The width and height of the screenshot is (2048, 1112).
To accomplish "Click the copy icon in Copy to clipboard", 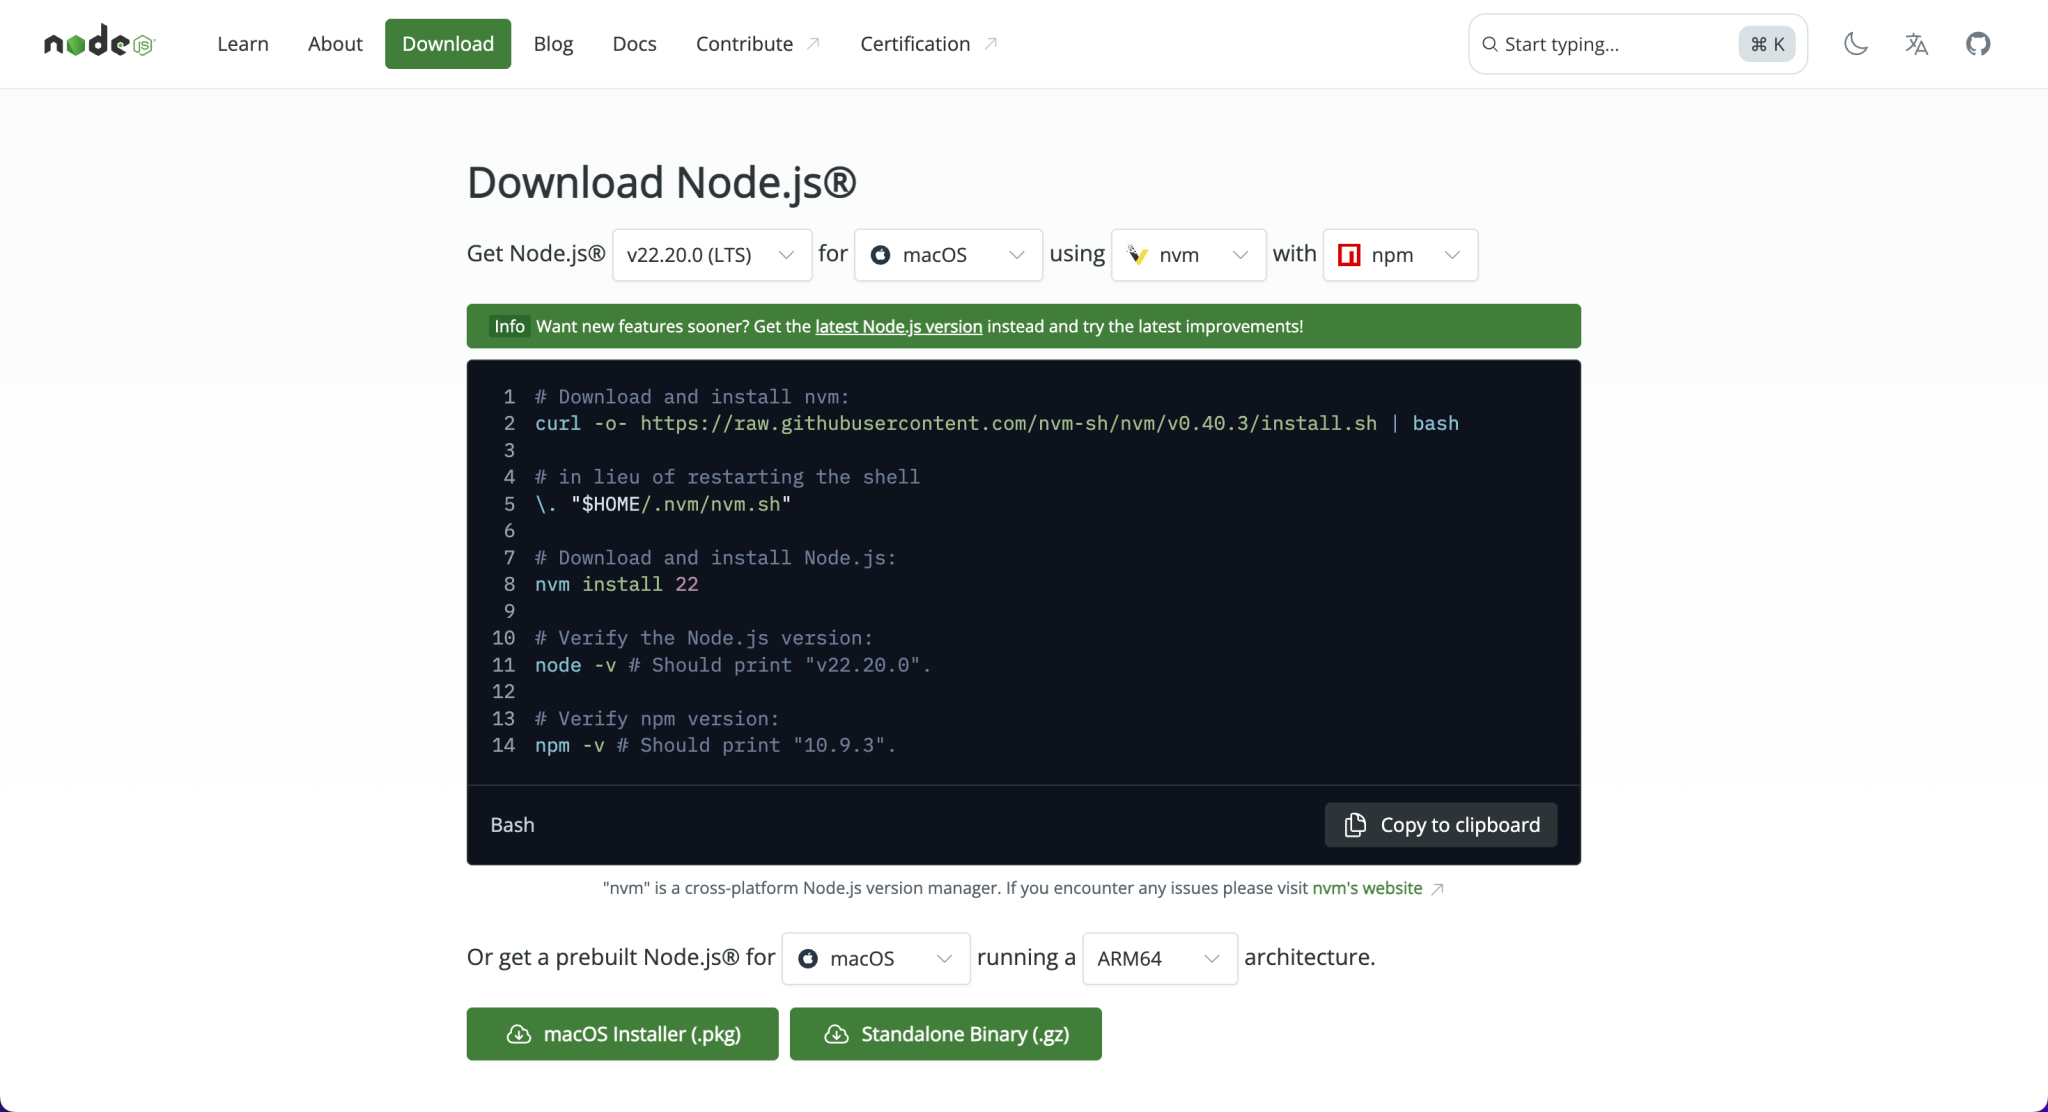I will point(1355,825).
